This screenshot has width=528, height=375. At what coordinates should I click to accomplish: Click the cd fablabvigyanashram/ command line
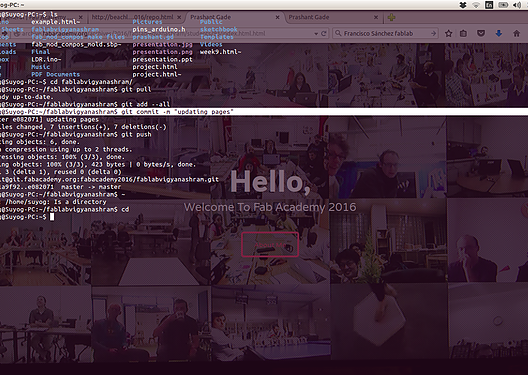(91, 82)
